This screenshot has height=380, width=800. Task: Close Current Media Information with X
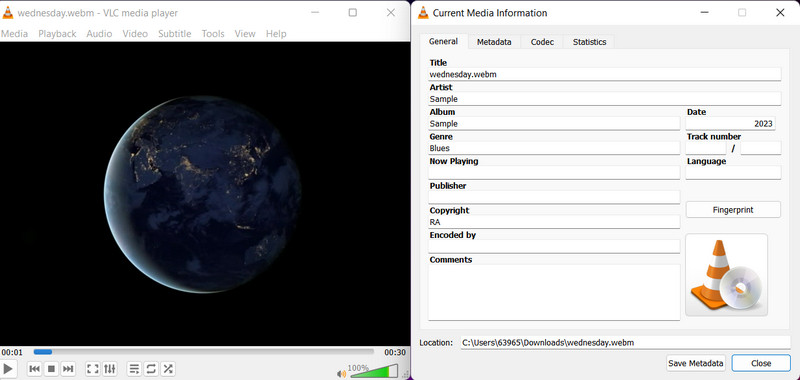(780, 13)
